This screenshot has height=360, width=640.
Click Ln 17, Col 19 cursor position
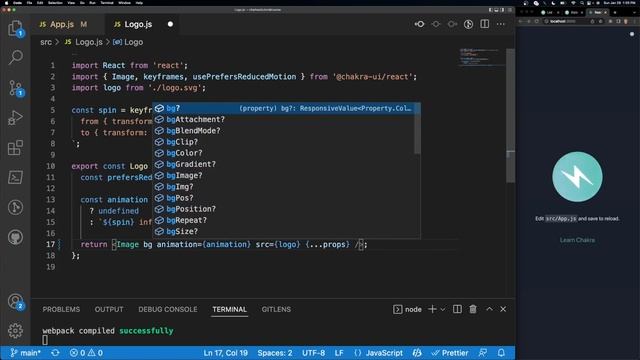[x=225, y=353]
